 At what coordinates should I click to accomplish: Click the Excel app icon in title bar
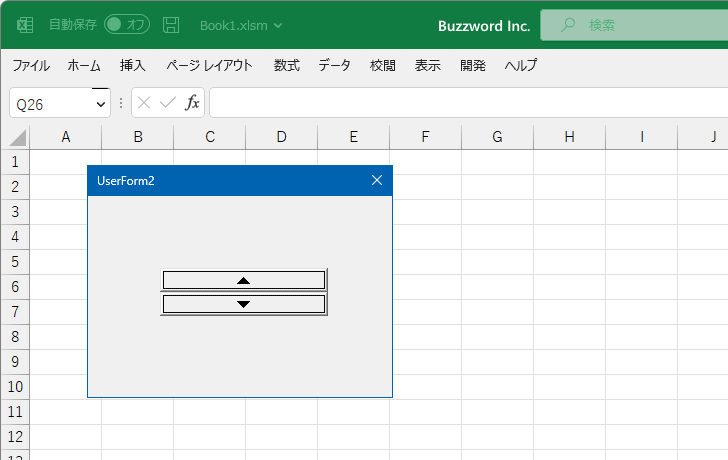click(25, 25)
